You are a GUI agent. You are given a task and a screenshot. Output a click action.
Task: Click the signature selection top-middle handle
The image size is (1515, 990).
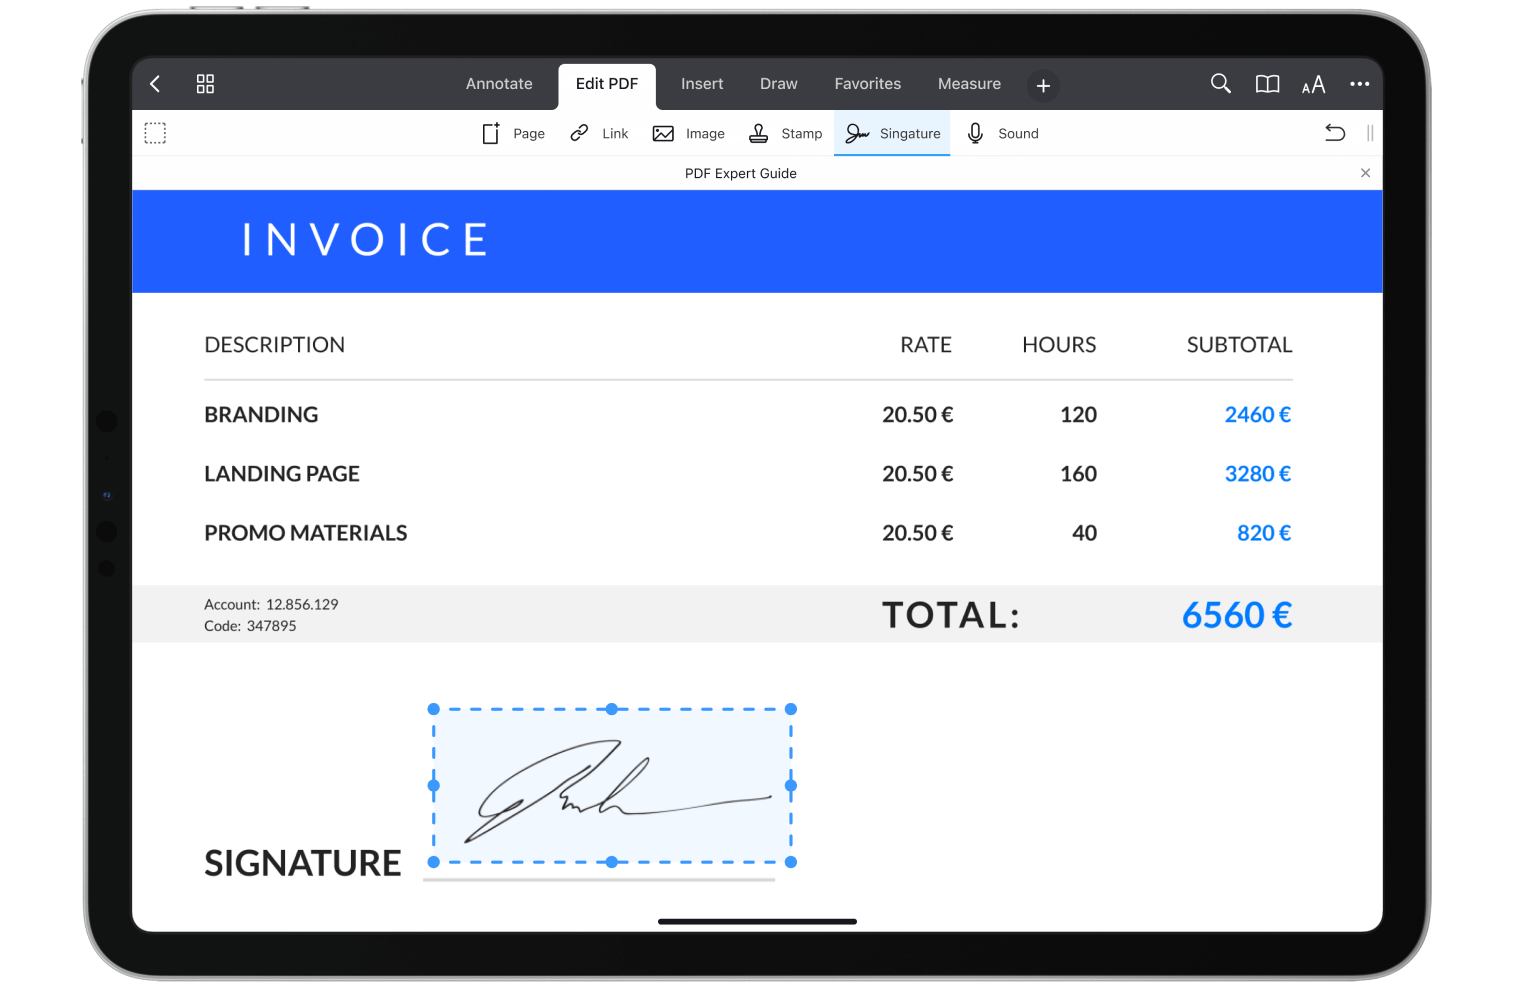point(612,709)
